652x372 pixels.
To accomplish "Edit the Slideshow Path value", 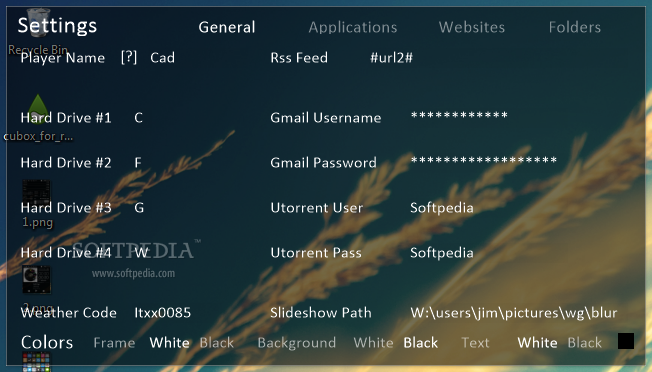I will tap(514, 313).
